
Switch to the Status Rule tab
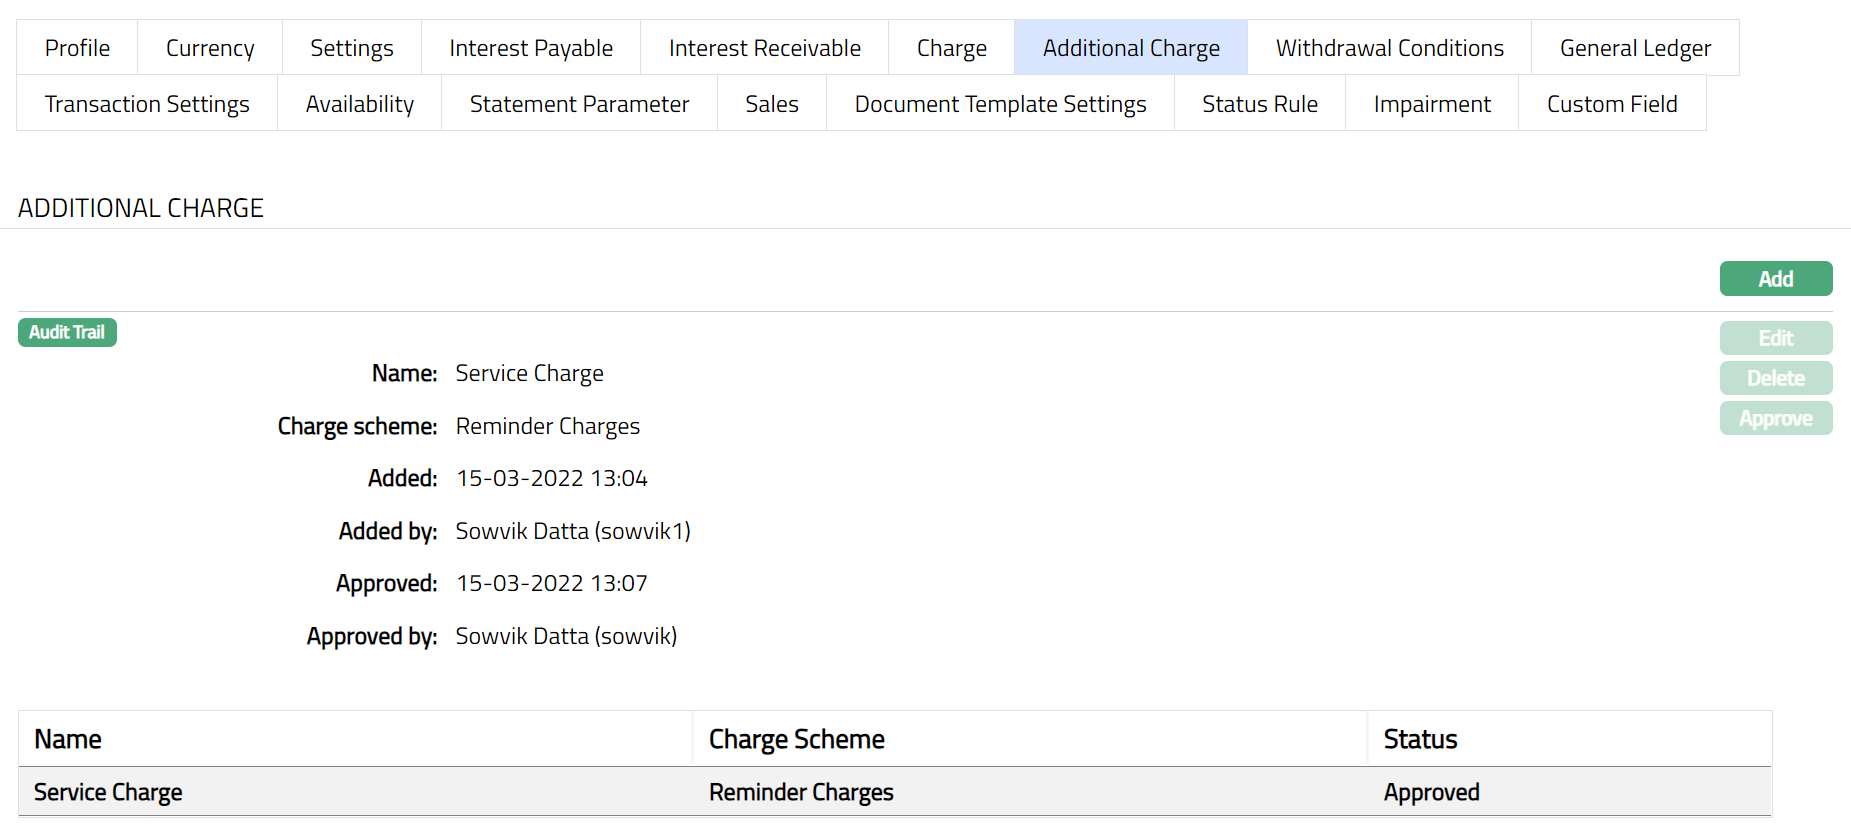tap(1259, 104)
